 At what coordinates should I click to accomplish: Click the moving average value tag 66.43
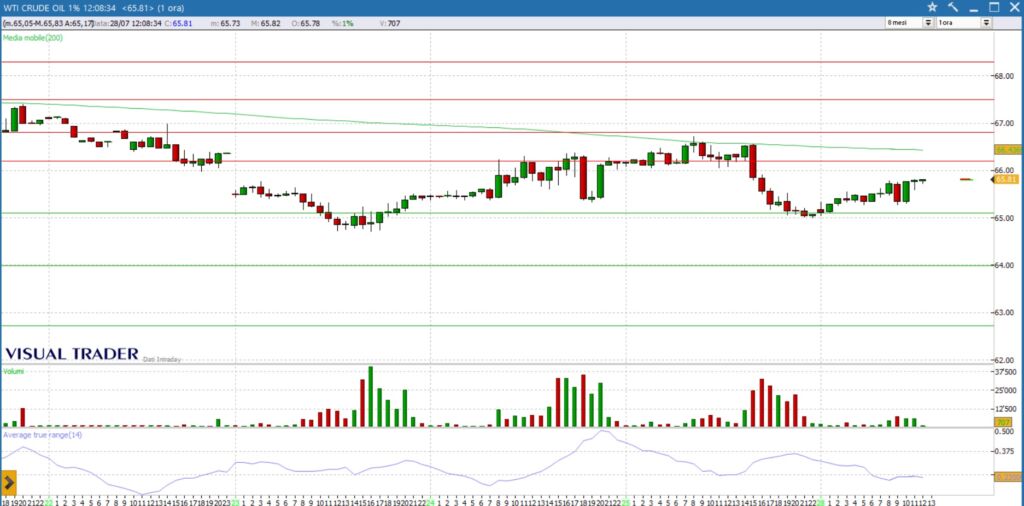tap(1008, 150)
